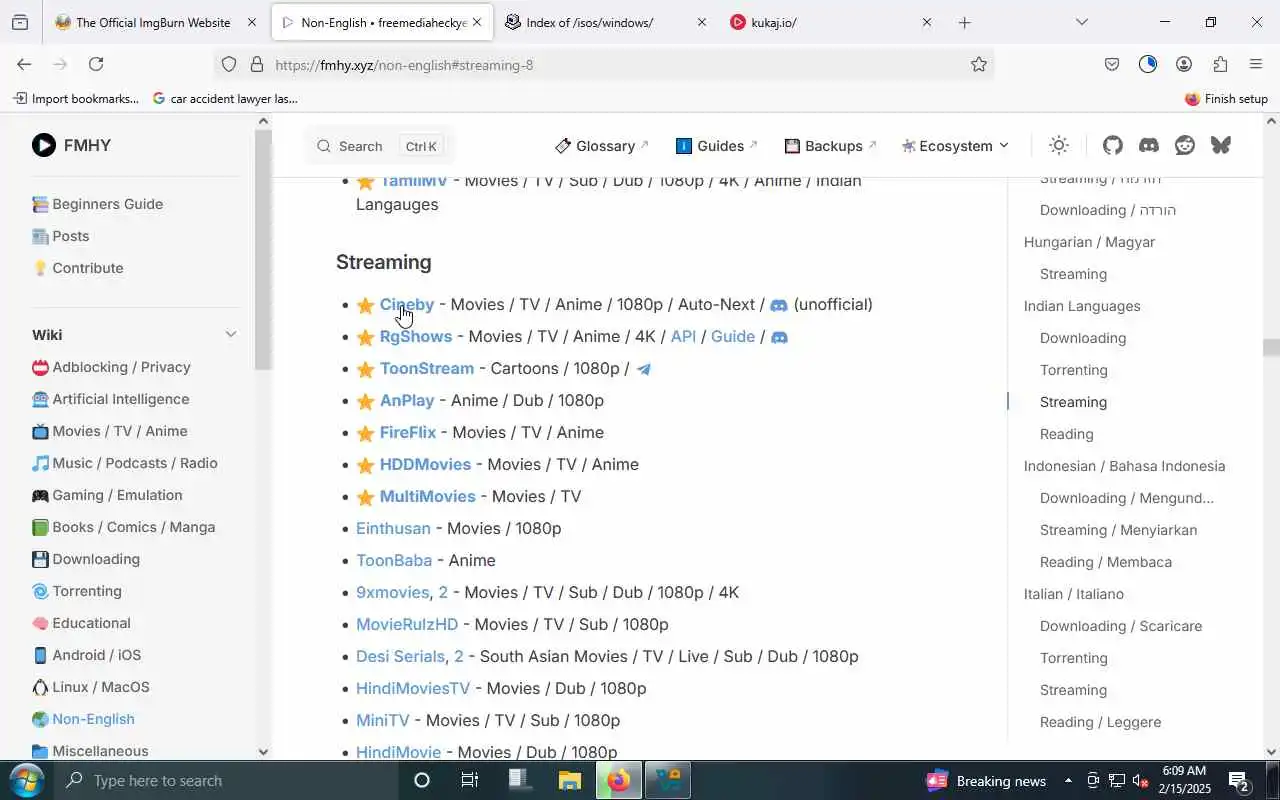Open the MultiMovies link
1280x800 pixels.
coord(428,497)
